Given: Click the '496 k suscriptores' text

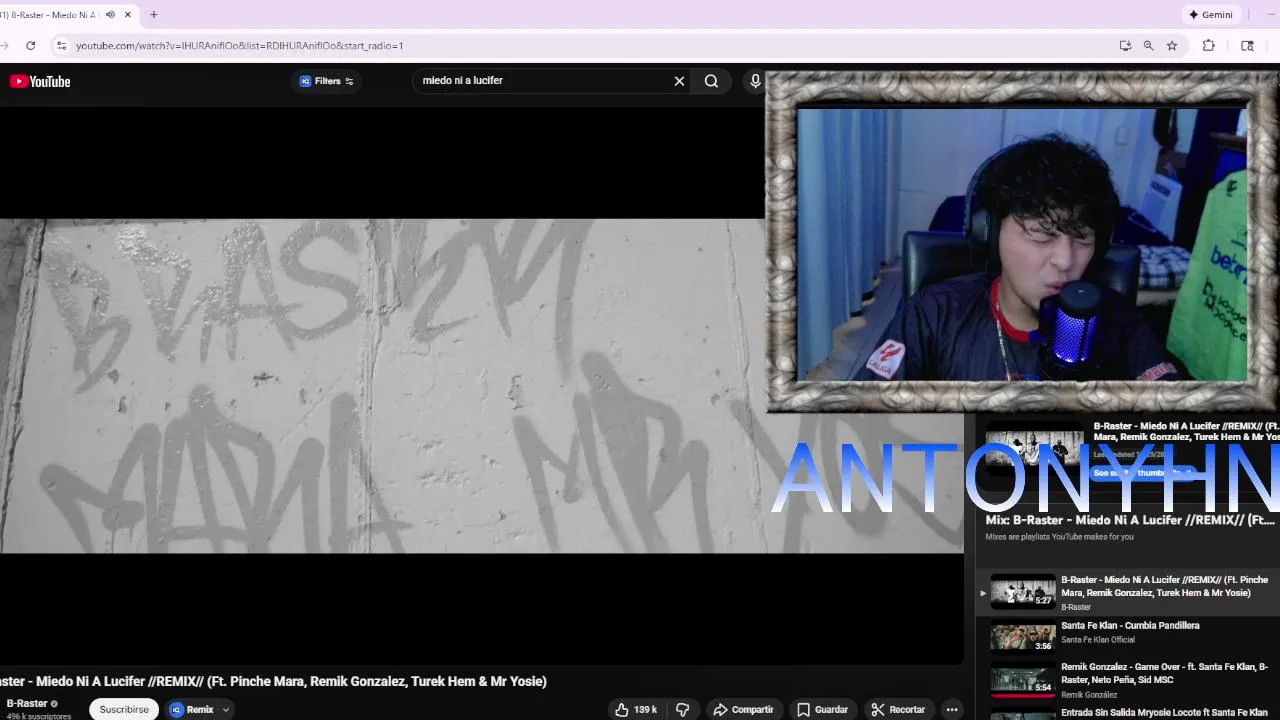Looking at the screenshot, I should point(39,716).
